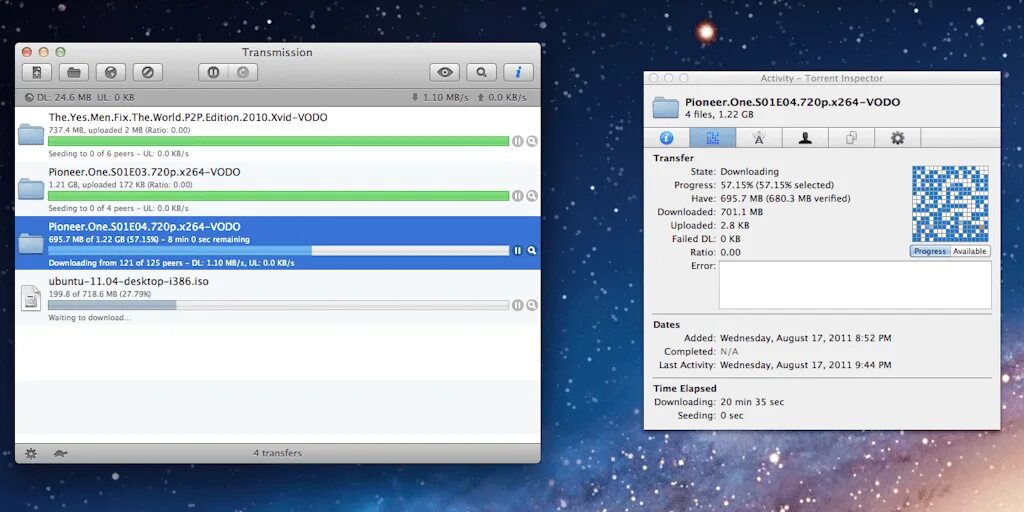Open the Inspector Options gear tab
The width and height of the screenshot is (1024, 512).
coord(898,138)
